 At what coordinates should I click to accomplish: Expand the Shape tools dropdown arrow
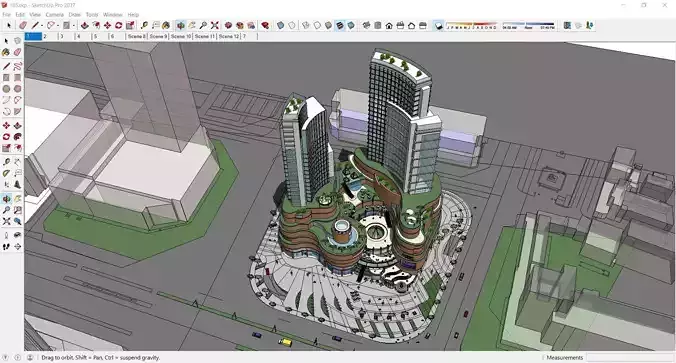click(x=73, y=25)
